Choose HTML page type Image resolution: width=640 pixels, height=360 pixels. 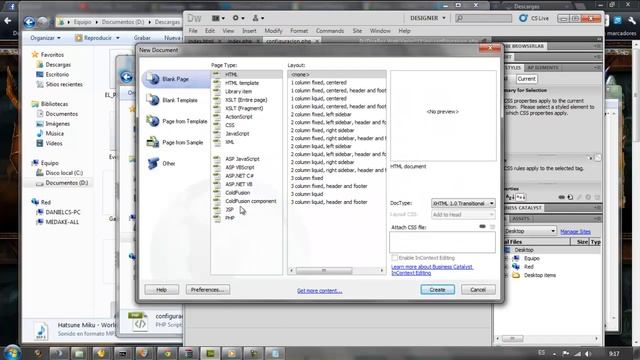231,74
